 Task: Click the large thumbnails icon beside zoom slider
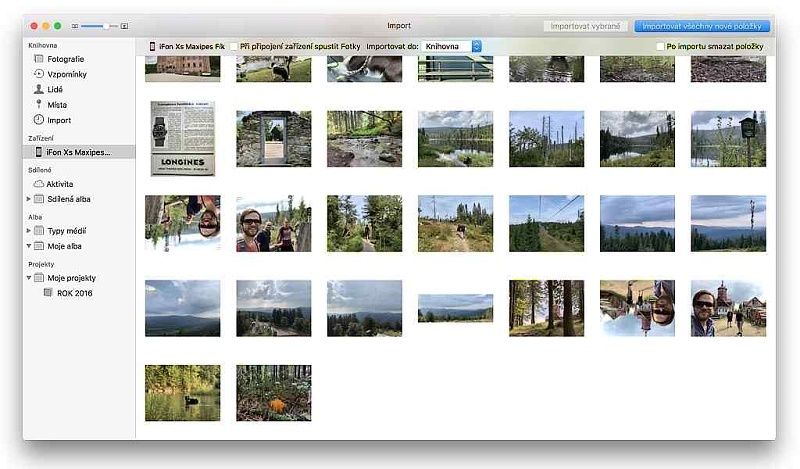coord(124,26)
